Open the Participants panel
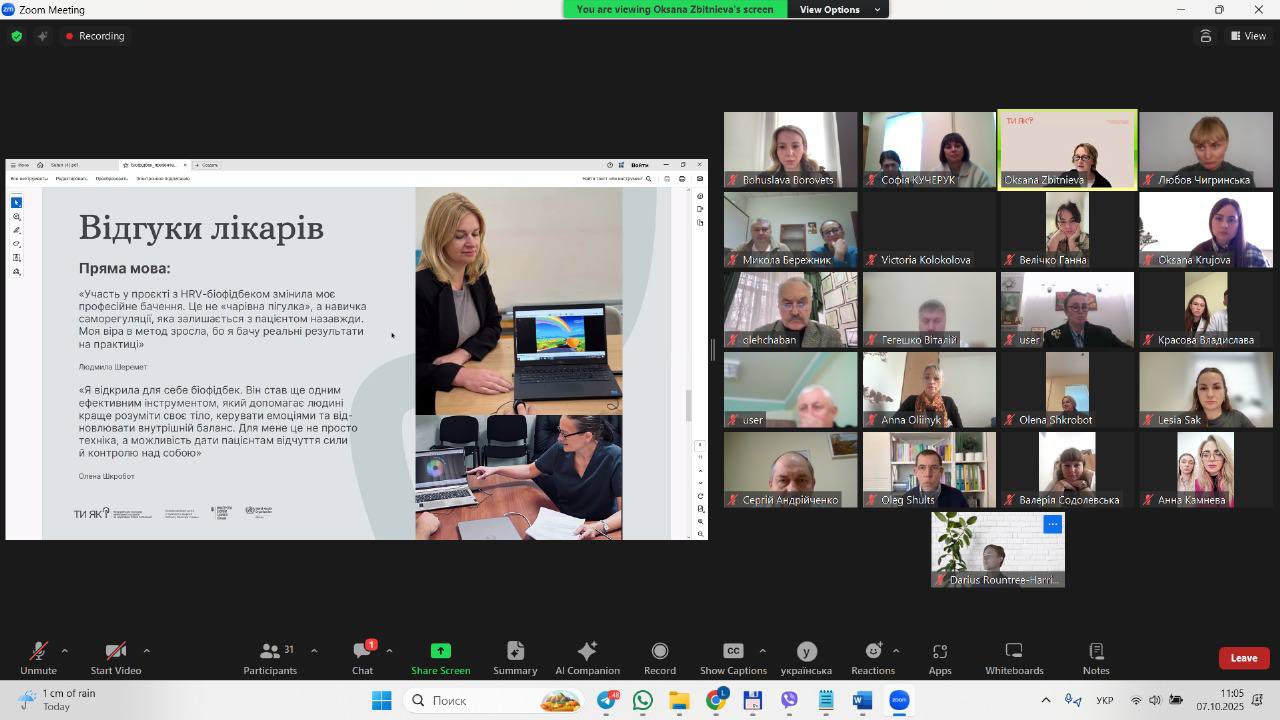Image resolution: width=1280 pixels, height=720 pixels. point(270,657)
